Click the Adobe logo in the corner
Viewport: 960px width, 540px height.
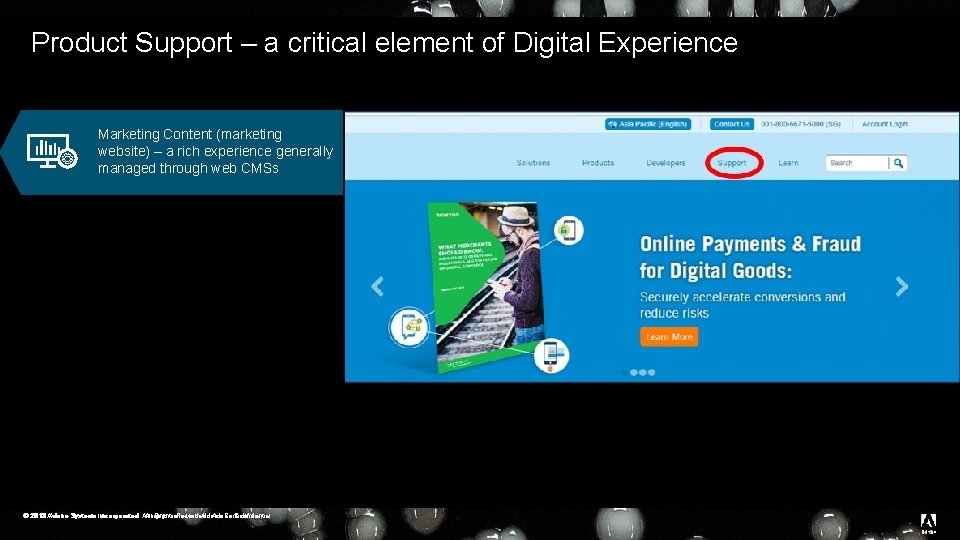[x=928, y=523]
